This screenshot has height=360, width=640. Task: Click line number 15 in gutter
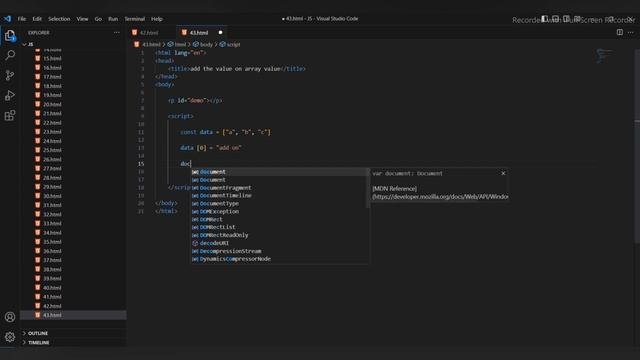pos(141,164)
